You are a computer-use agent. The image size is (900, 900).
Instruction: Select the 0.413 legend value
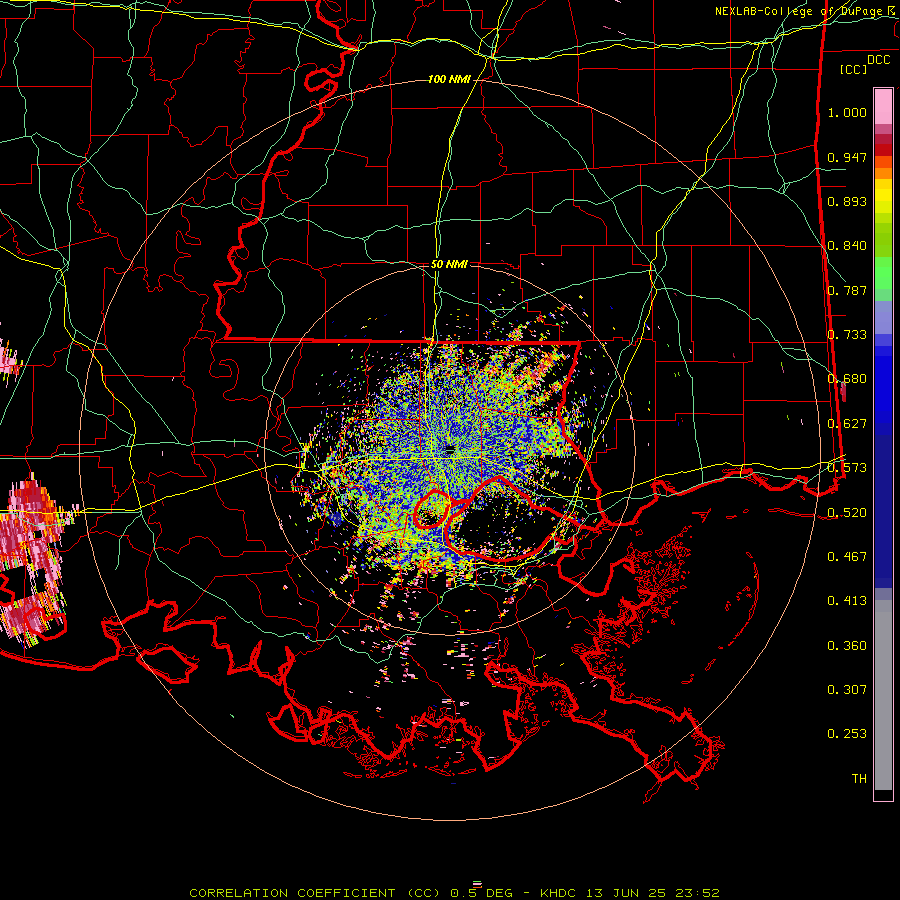click(x=847, y=601)
